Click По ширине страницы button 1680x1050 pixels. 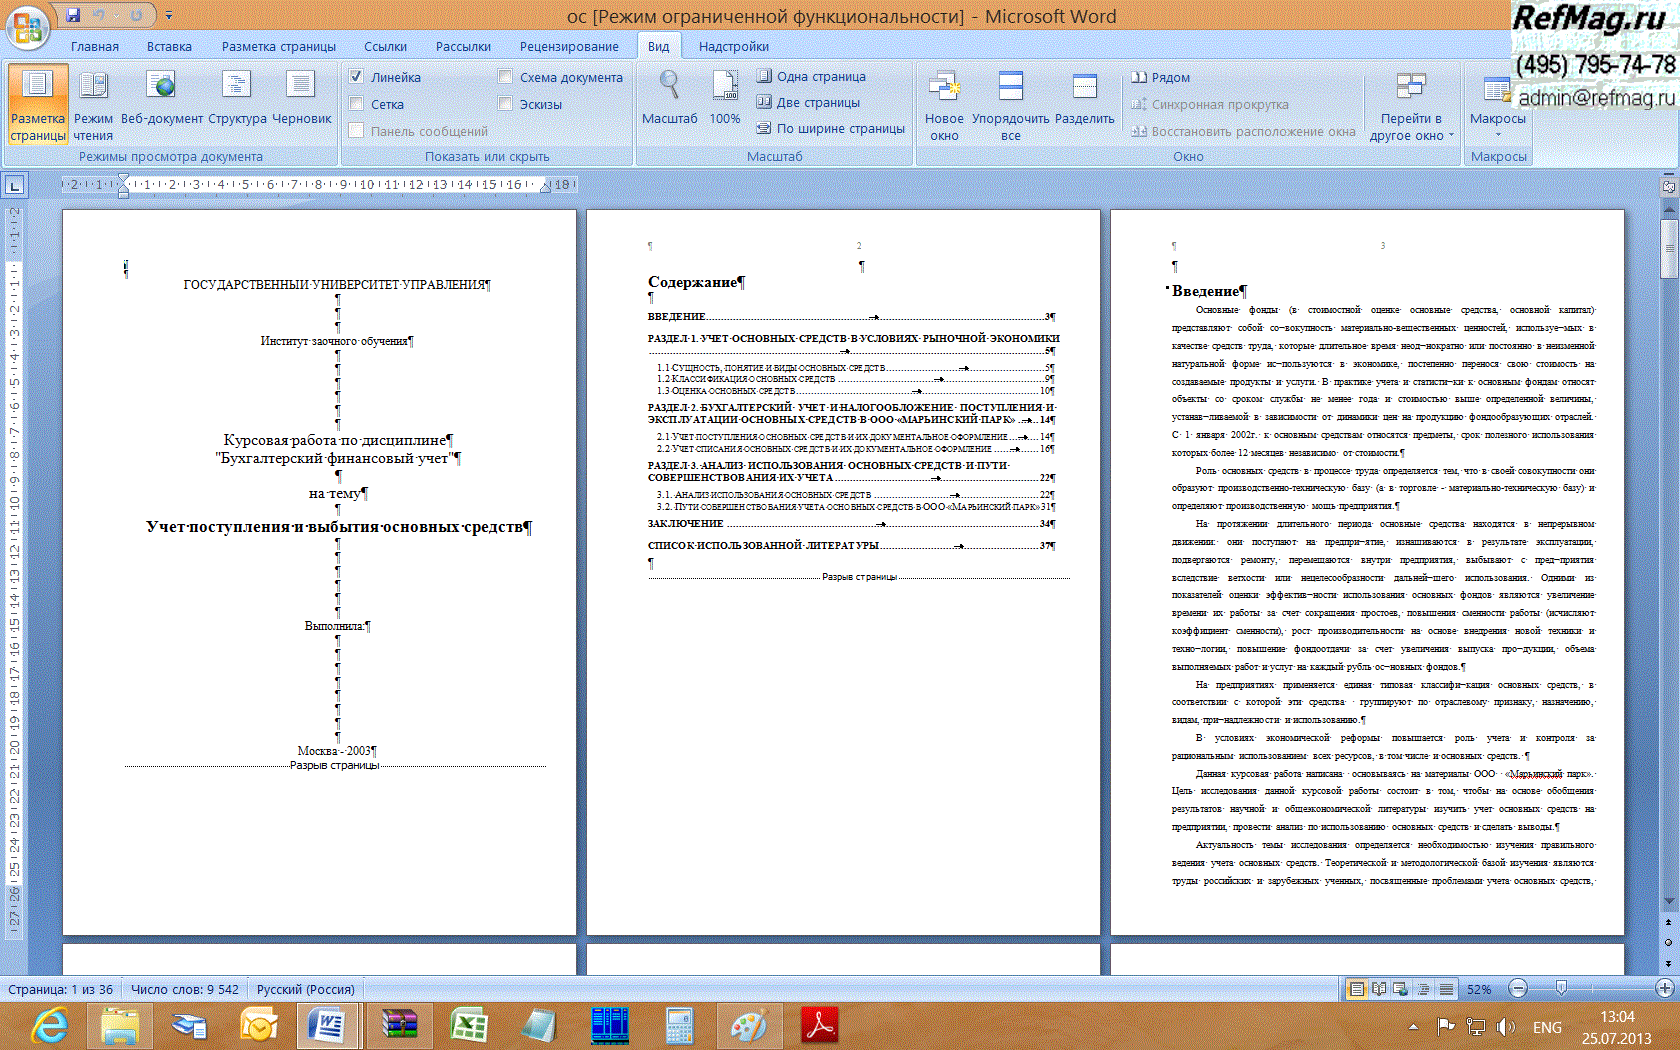[x=831, y=128]
